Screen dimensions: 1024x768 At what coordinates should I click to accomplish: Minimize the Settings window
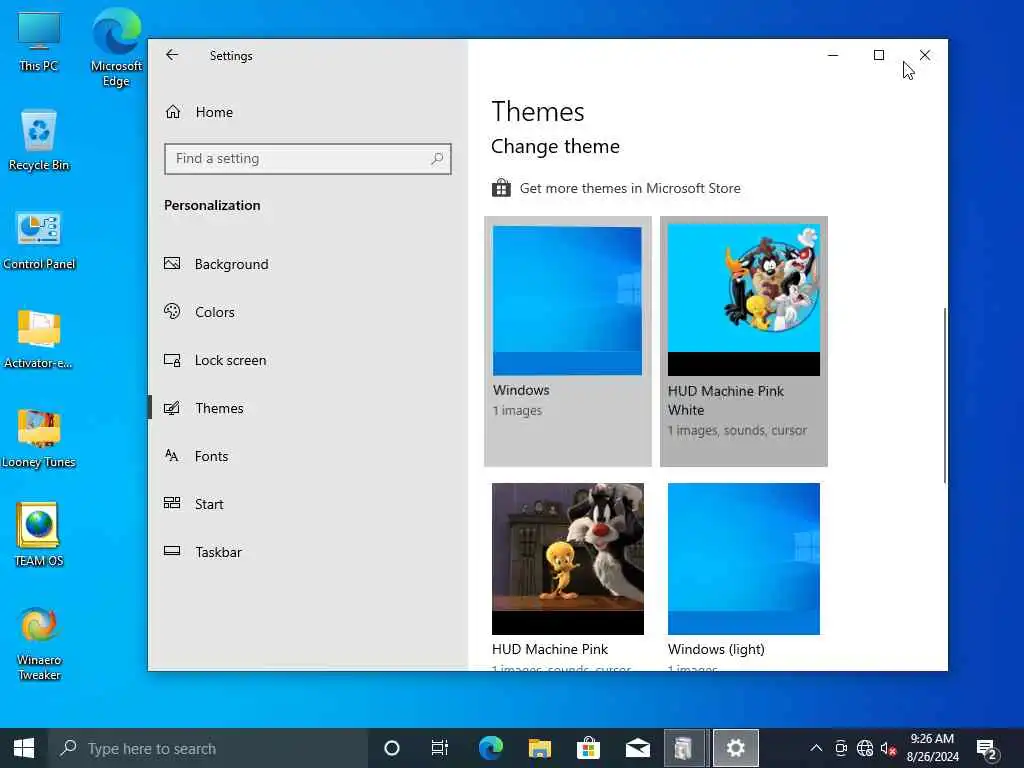pos(833,56)
